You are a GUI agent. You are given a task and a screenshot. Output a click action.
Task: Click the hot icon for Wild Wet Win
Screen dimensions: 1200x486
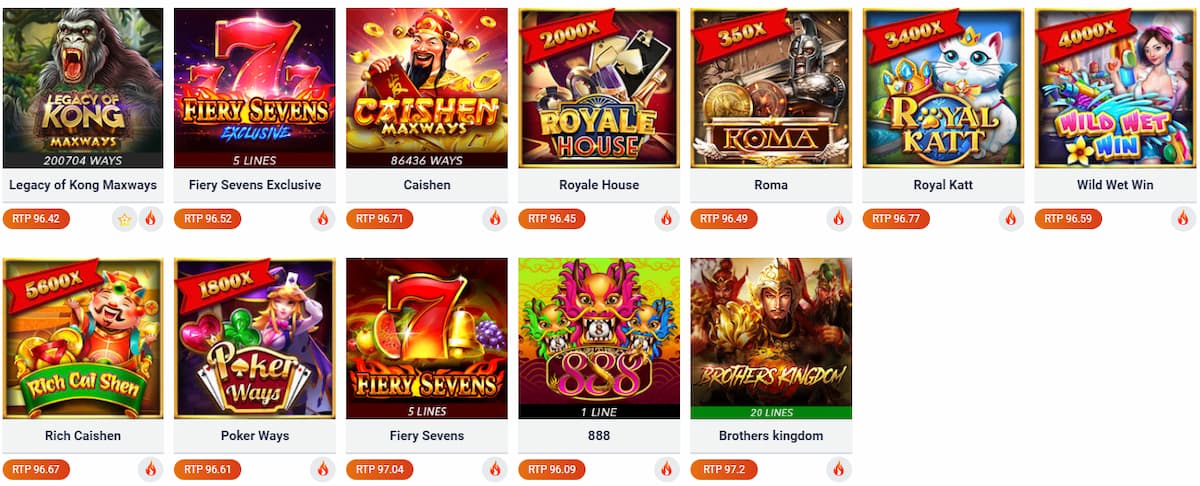[1183, 218]
